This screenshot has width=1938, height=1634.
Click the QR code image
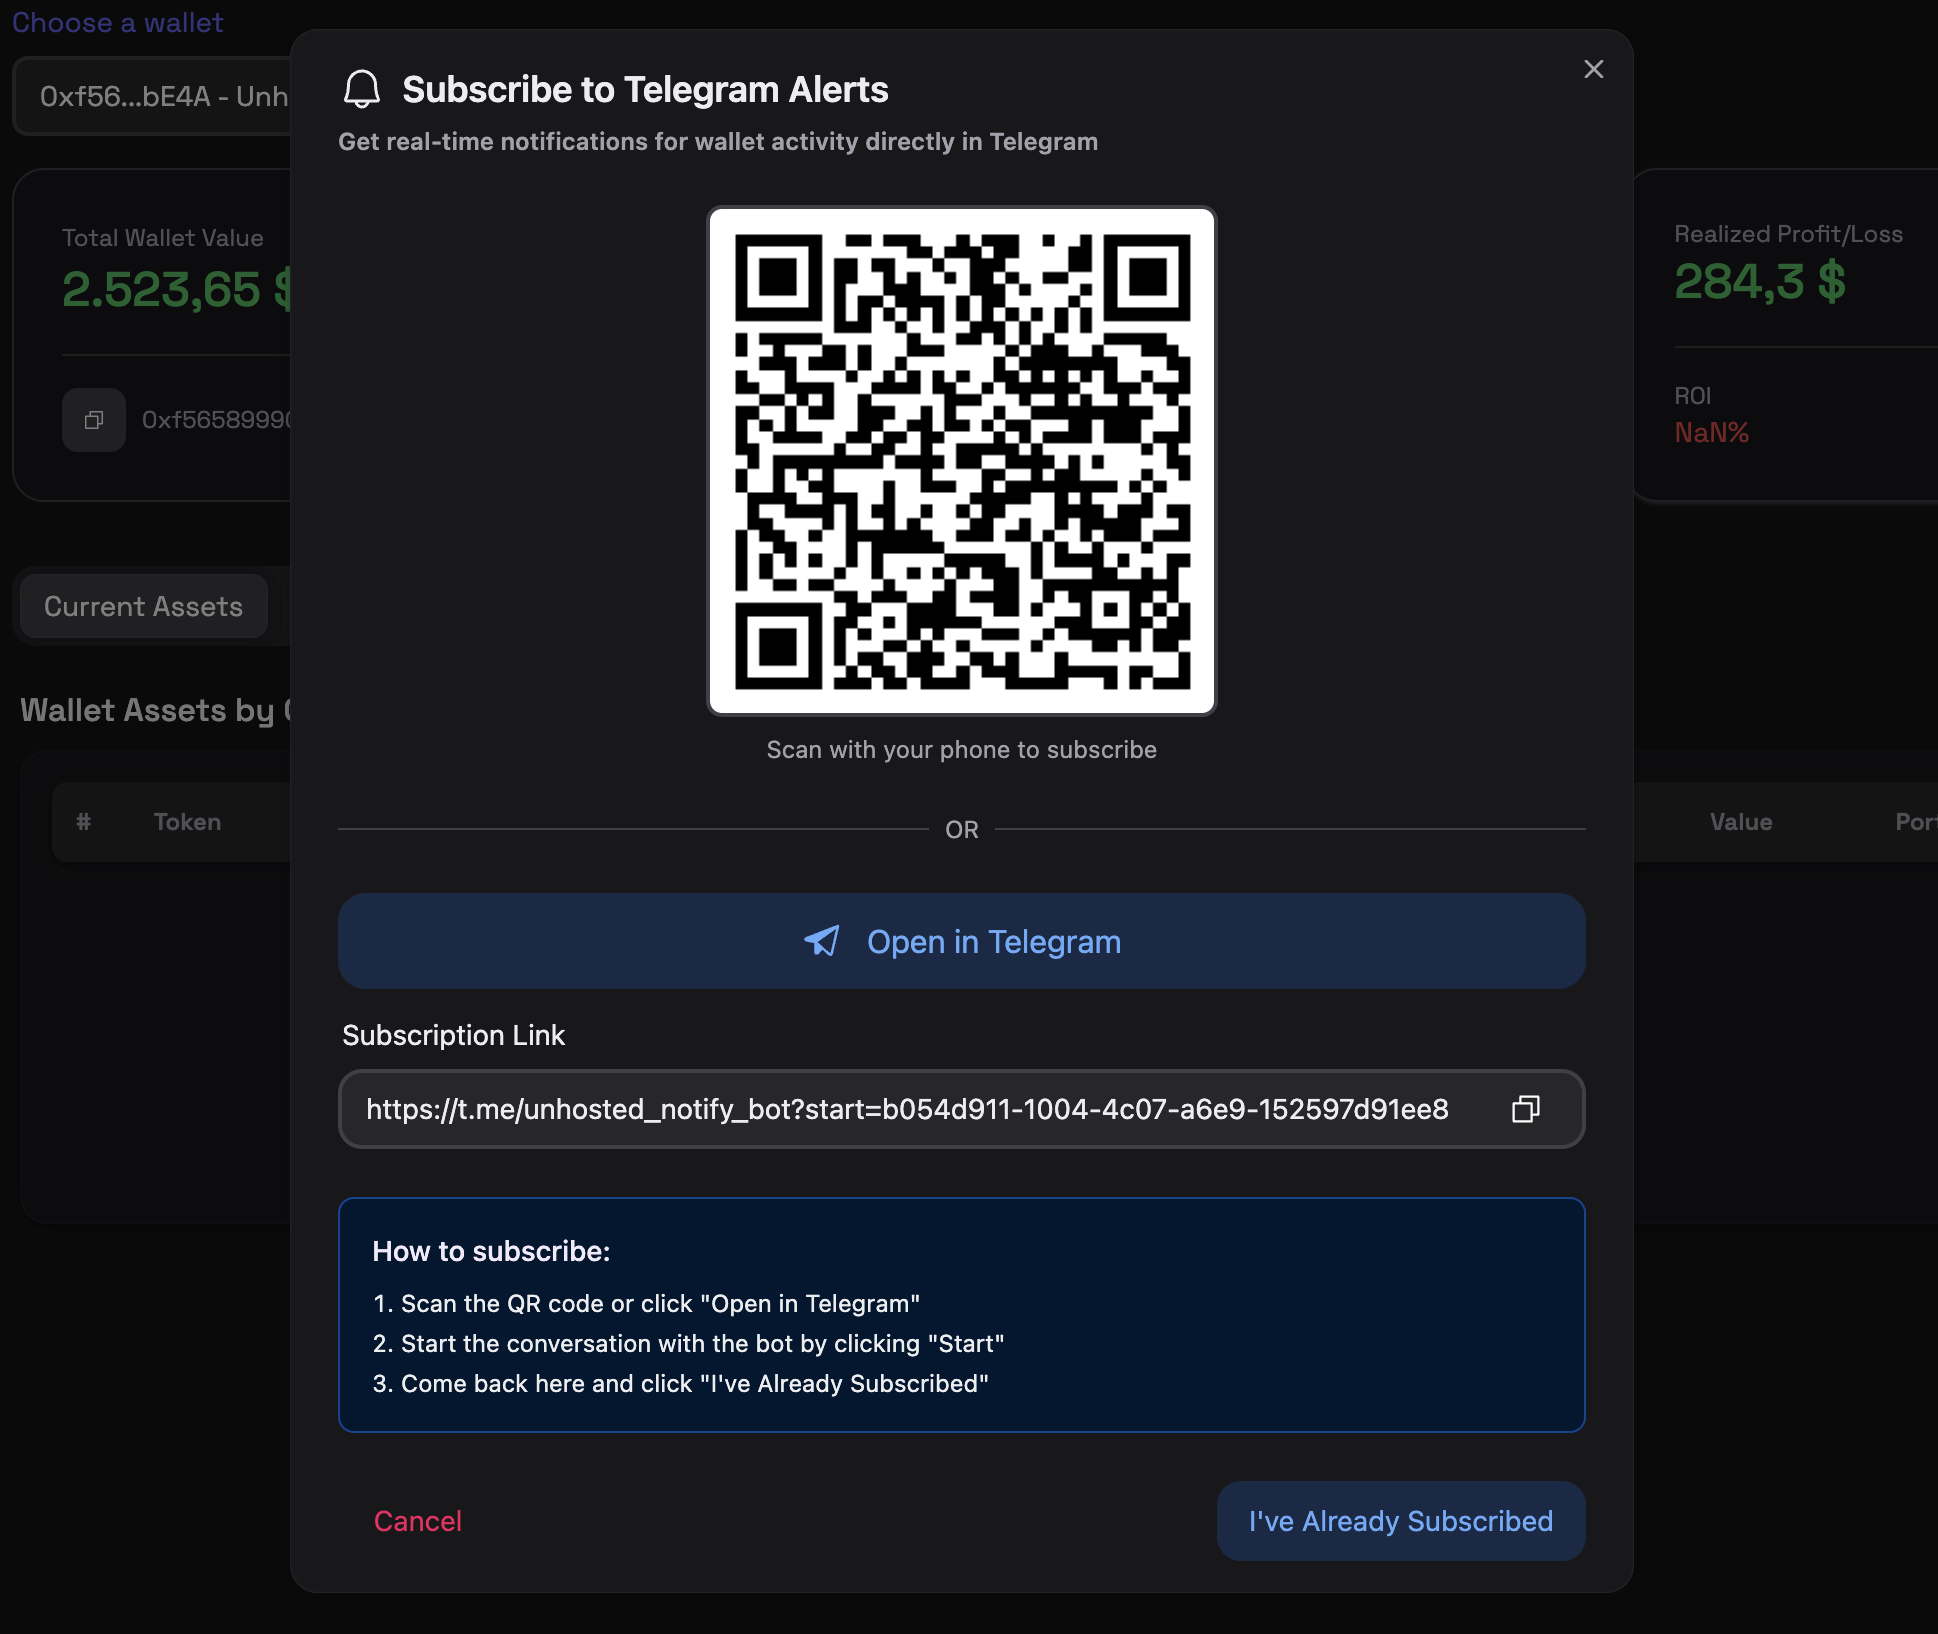(x=961, y=461)
